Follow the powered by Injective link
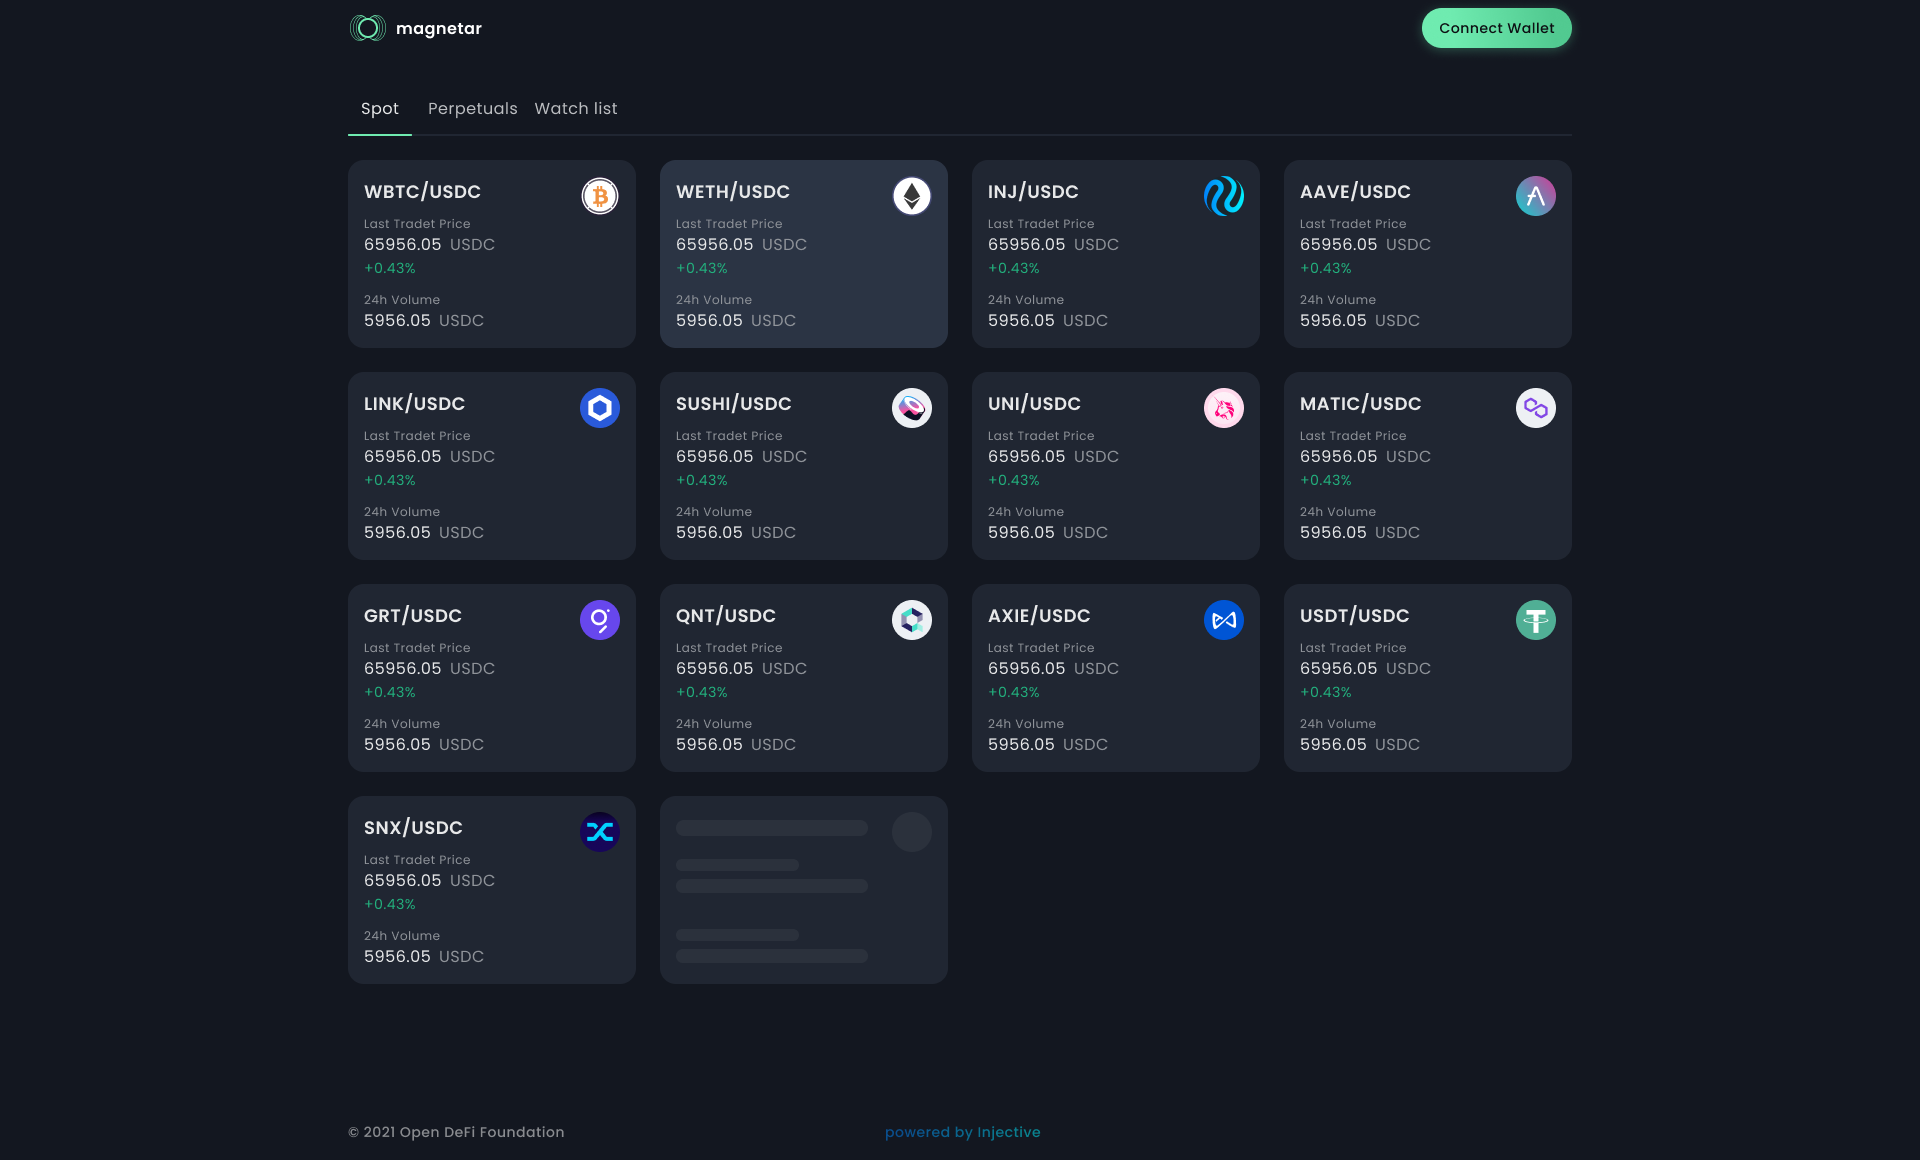Screen dimensions: 1920x1160 [962, 1132]
